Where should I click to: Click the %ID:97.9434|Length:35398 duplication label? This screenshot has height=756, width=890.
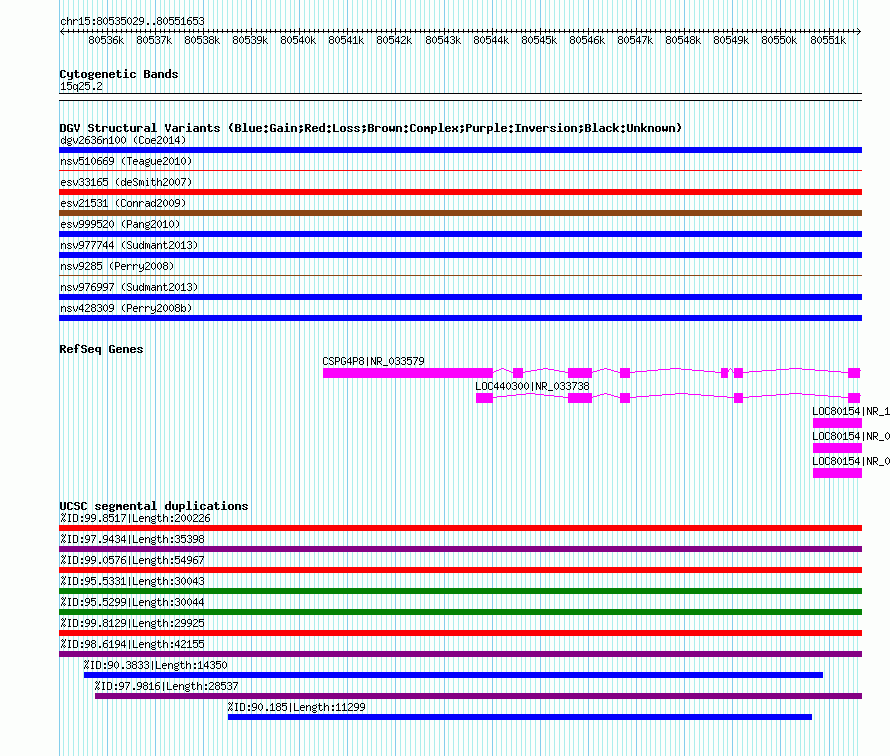pos(132,539)
